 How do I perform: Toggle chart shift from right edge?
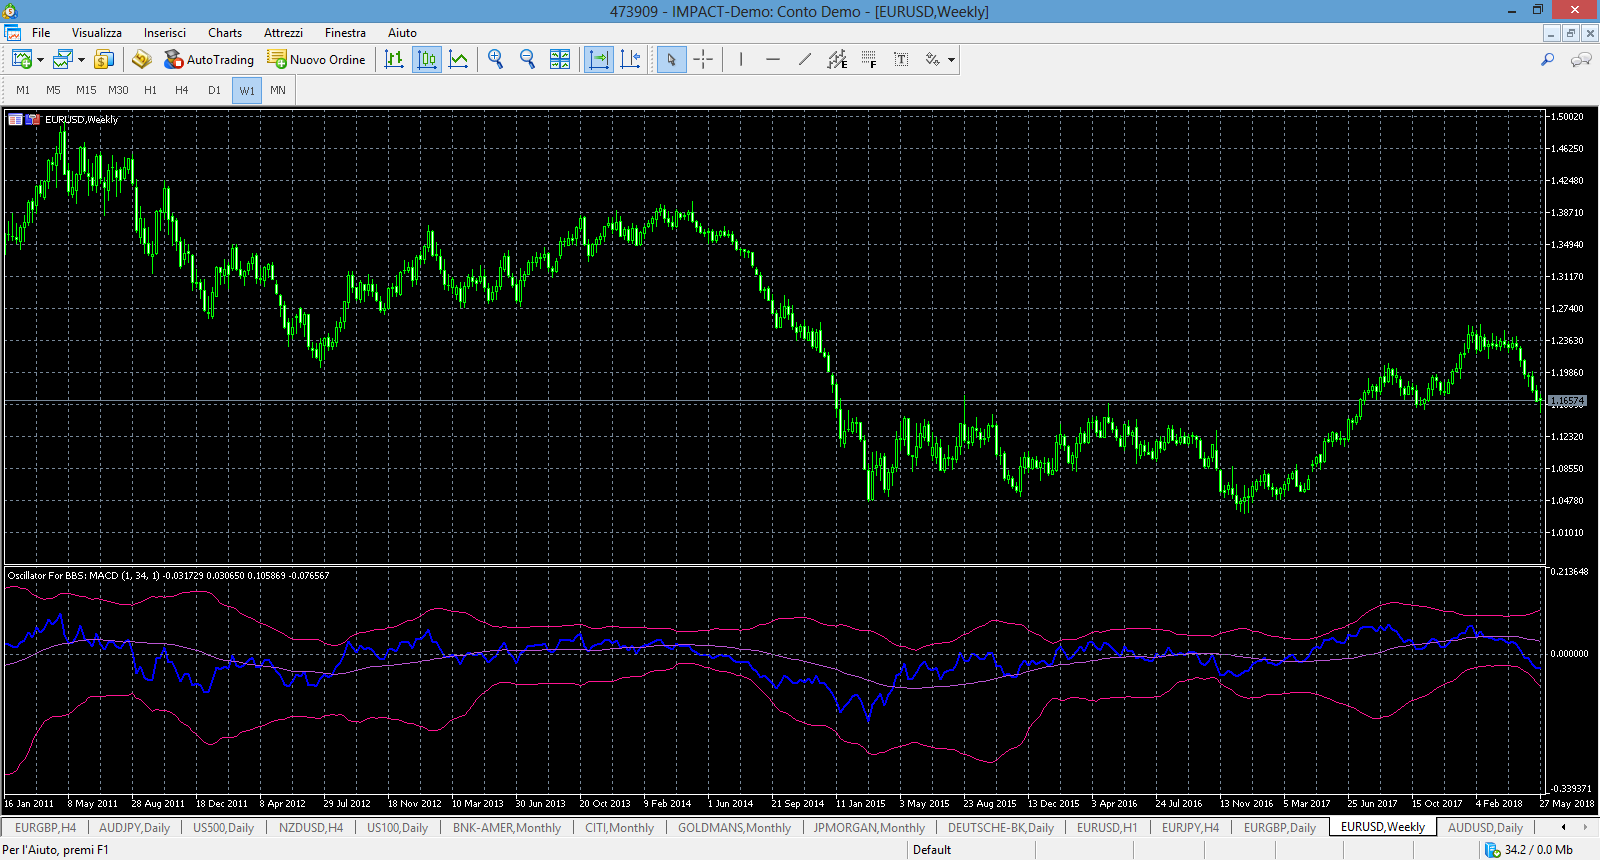coord(630,60)
